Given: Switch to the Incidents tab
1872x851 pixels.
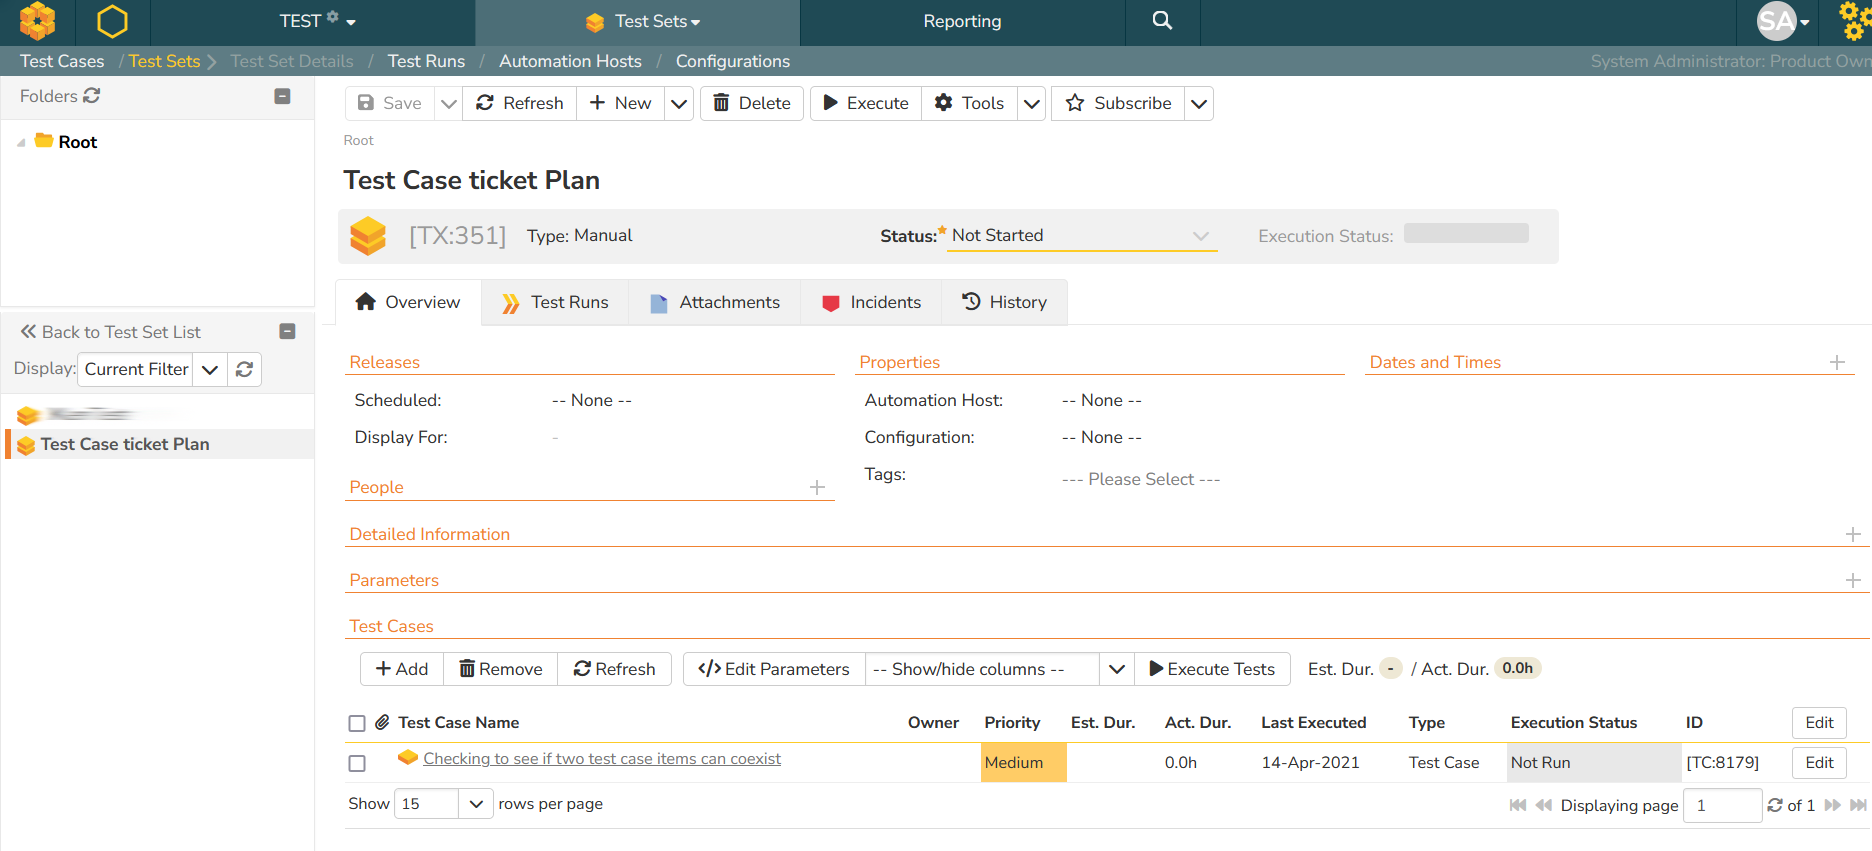Looking at the screenshot, I should [871, 302].
